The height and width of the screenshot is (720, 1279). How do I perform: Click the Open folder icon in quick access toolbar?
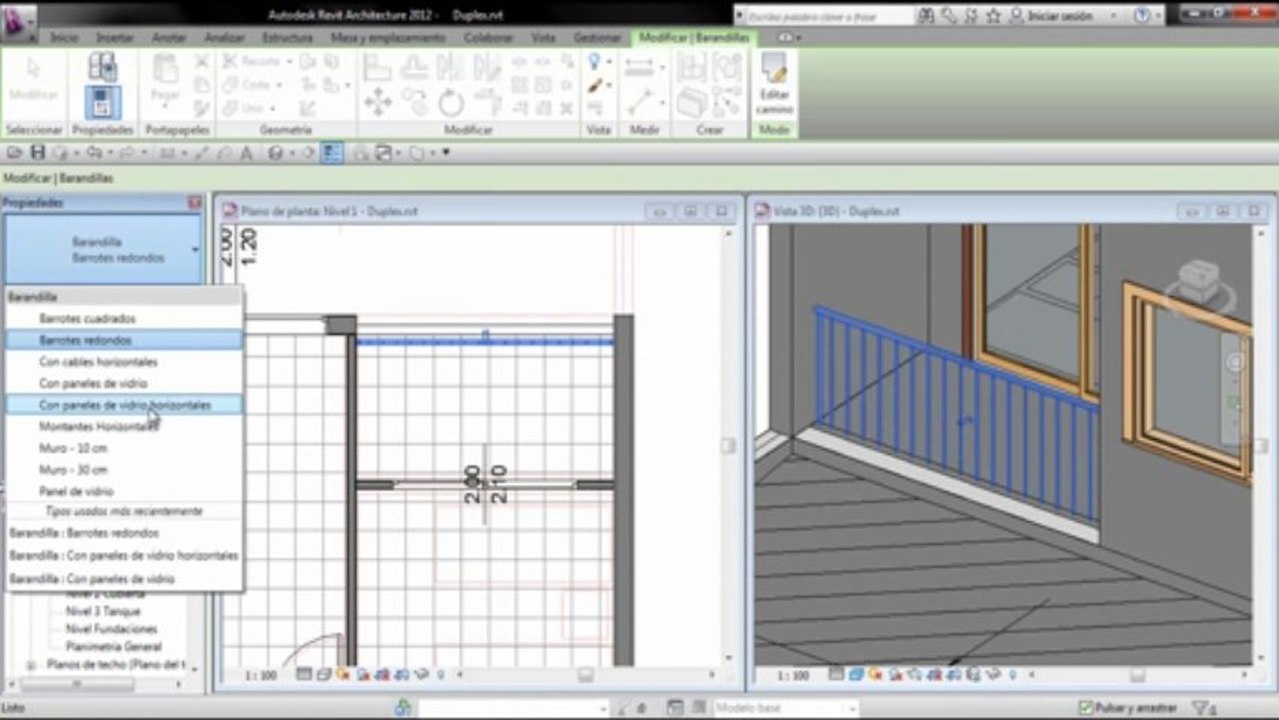pyautogui.click(x=15, y=153)
